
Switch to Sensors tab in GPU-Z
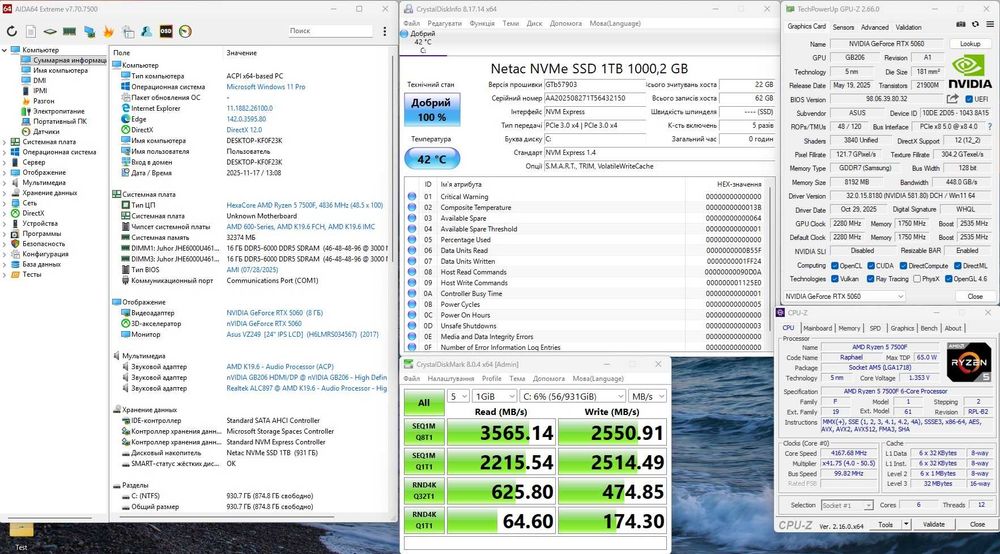coord(843,27)
